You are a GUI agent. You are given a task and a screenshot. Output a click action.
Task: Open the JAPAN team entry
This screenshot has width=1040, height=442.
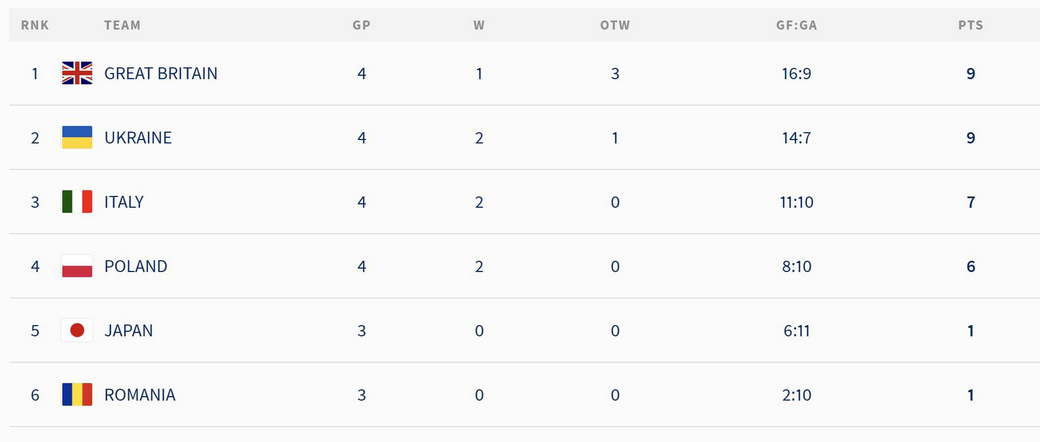[x=129, y=331]
